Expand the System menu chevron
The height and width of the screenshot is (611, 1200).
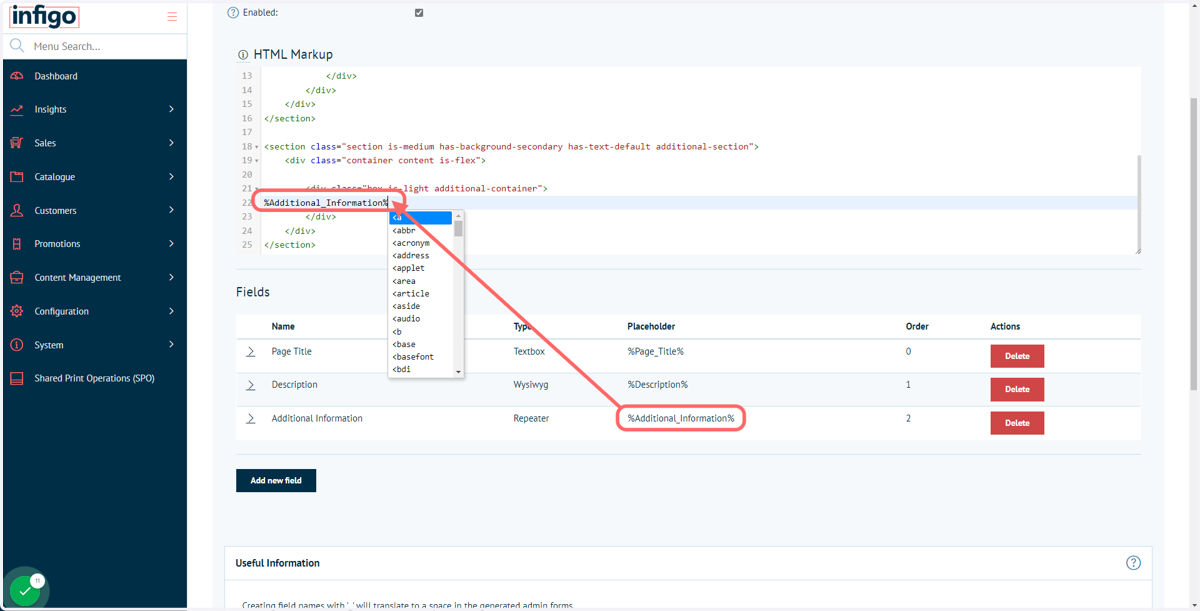coord(171,345)
